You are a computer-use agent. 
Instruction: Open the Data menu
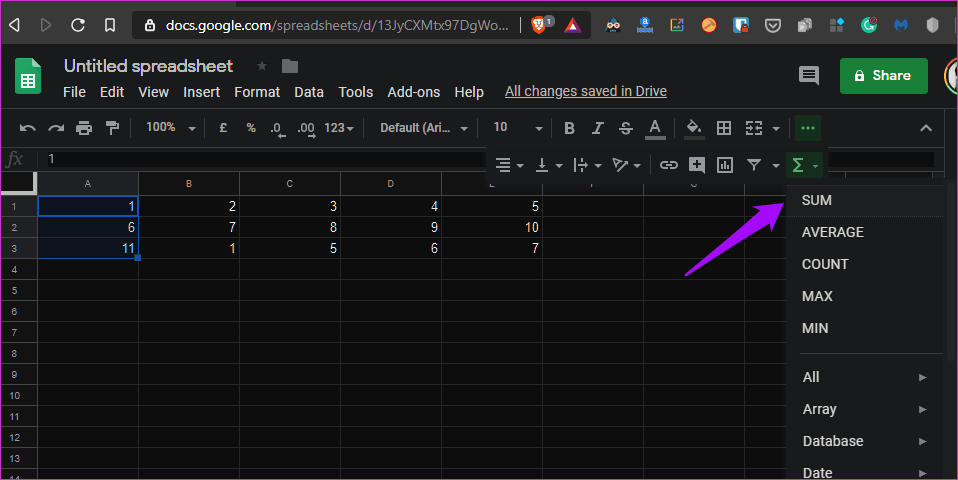tap(309, 92)
